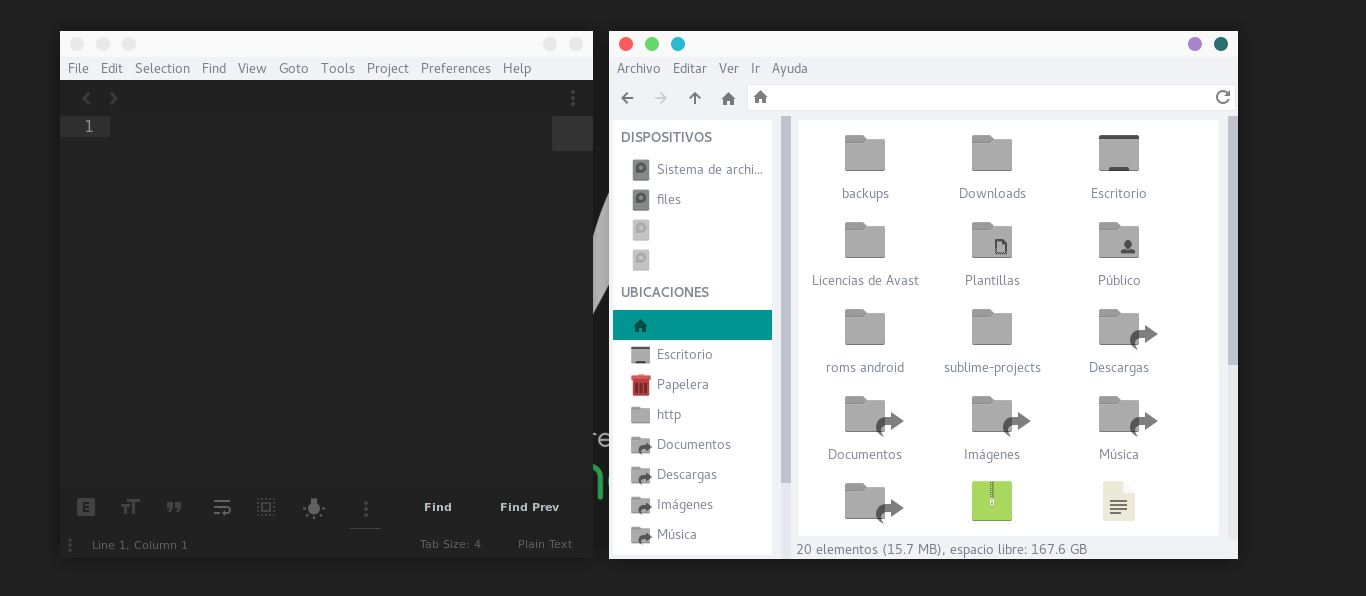This screenshot has width=1366, height=596.
Task: Click the file view vertical scrollbar
Action: point(1233,241)
